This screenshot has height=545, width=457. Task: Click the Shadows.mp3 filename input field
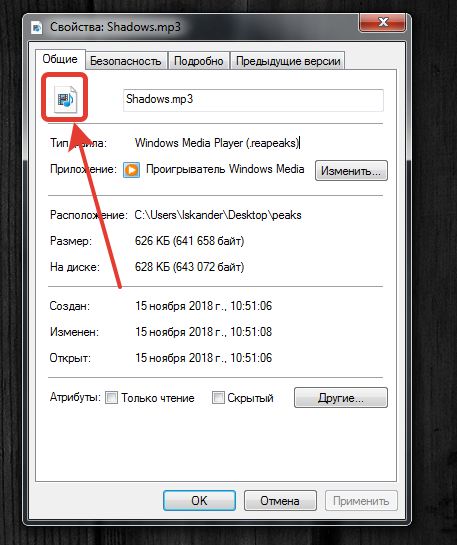(x=253, y=100)
